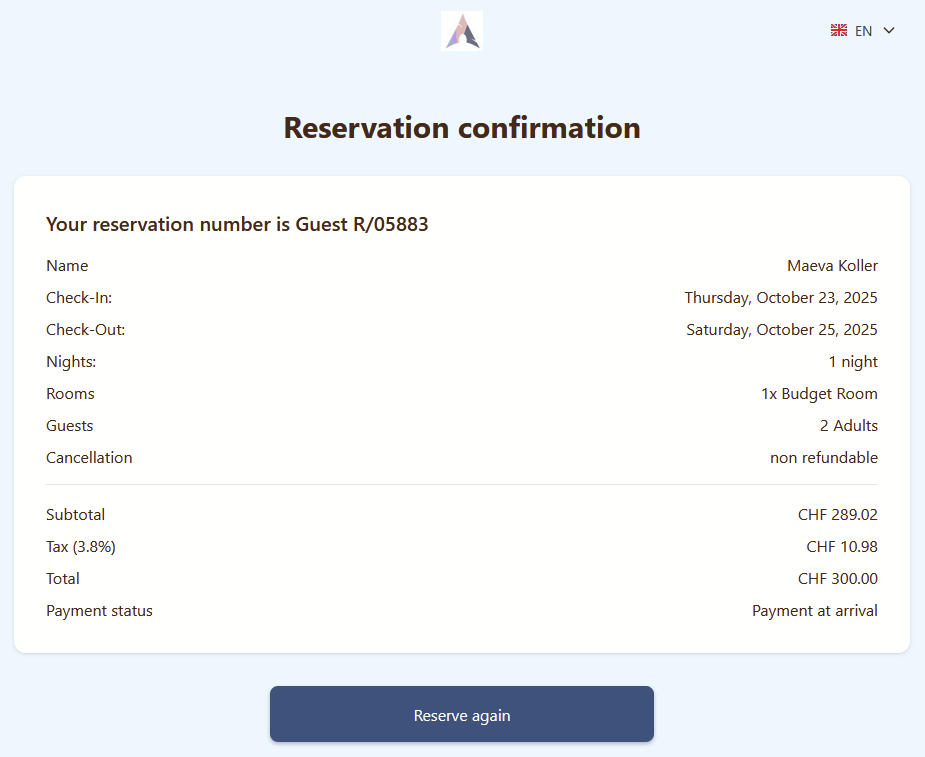Click the non refundable cancellation text
This screenshot has height=757, width=925.
(824, 458)
